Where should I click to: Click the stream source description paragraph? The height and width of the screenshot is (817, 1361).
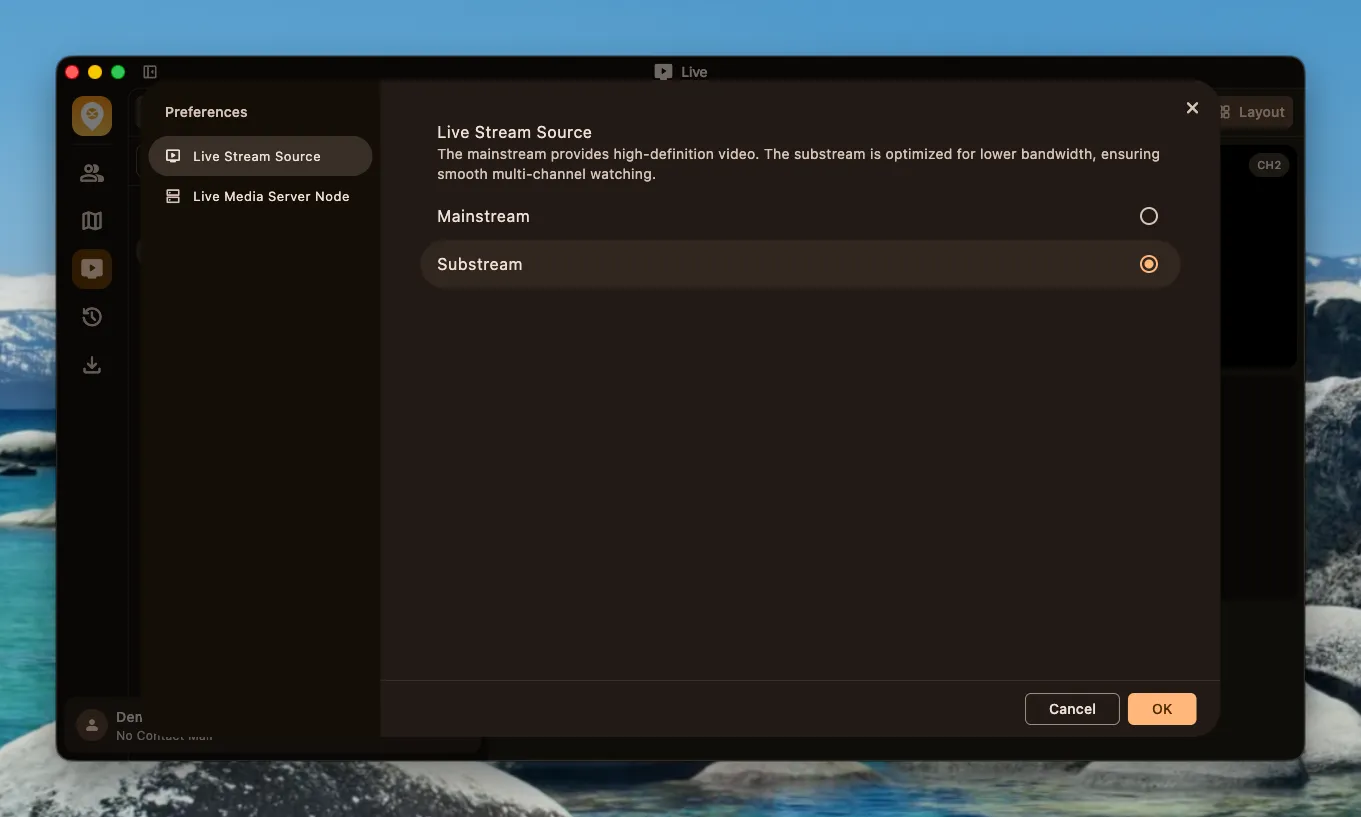coord(798,164)
